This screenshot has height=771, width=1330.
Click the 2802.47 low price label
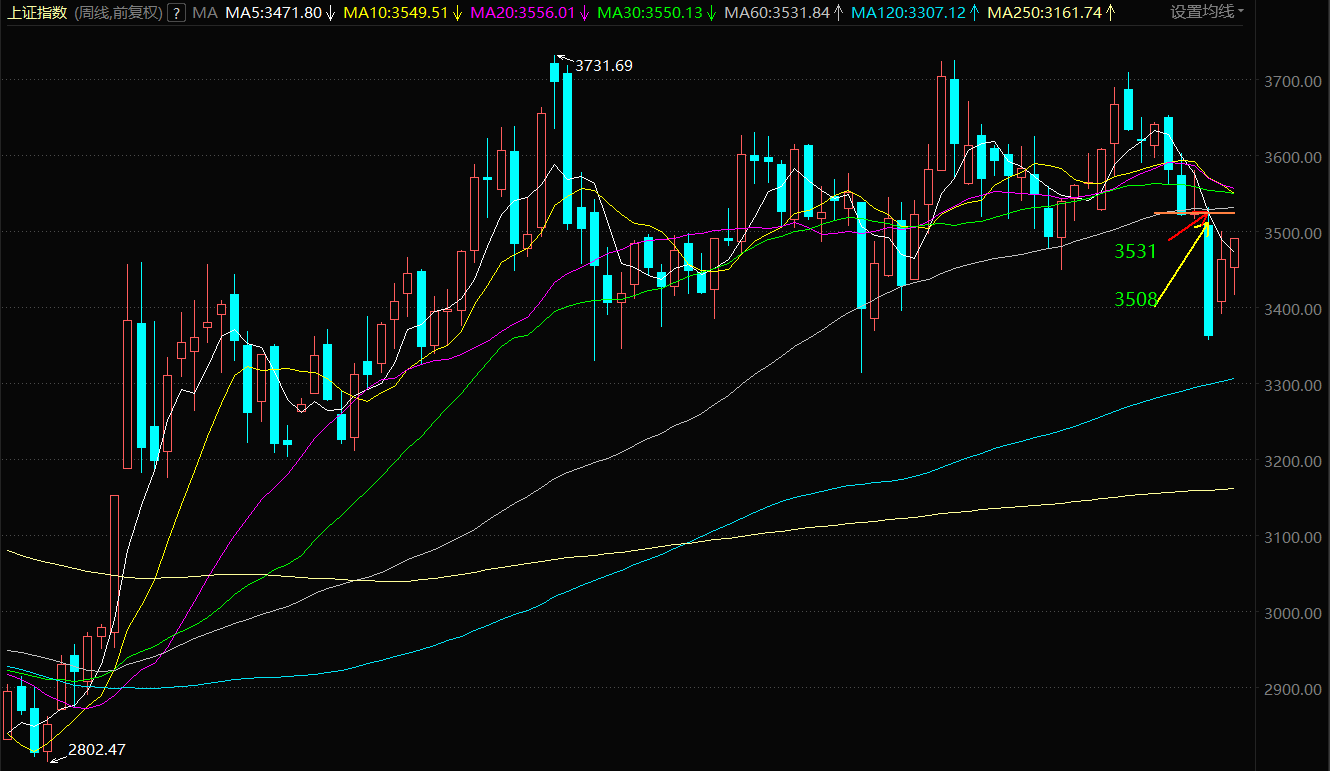point(96,749)
